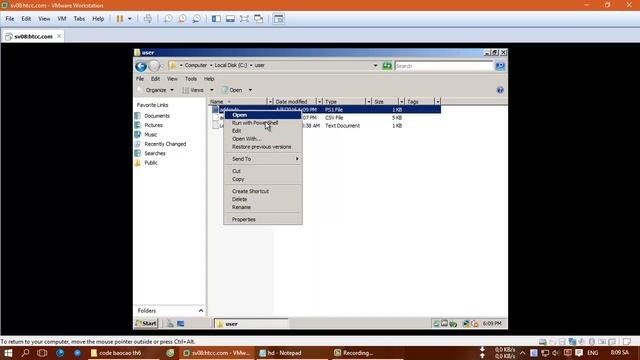Enter full screen mode icon
Image resolution: width=640 pixels, height=360 pixels.
point(244,19)
